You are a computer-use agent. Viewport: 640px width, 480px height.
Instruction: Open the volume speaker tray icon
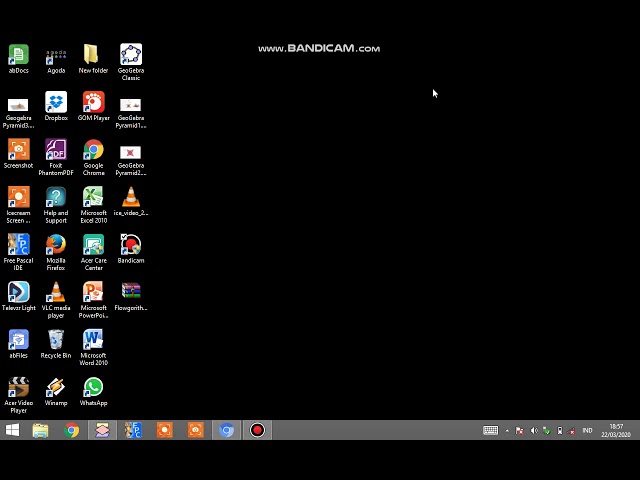point(533,431)
